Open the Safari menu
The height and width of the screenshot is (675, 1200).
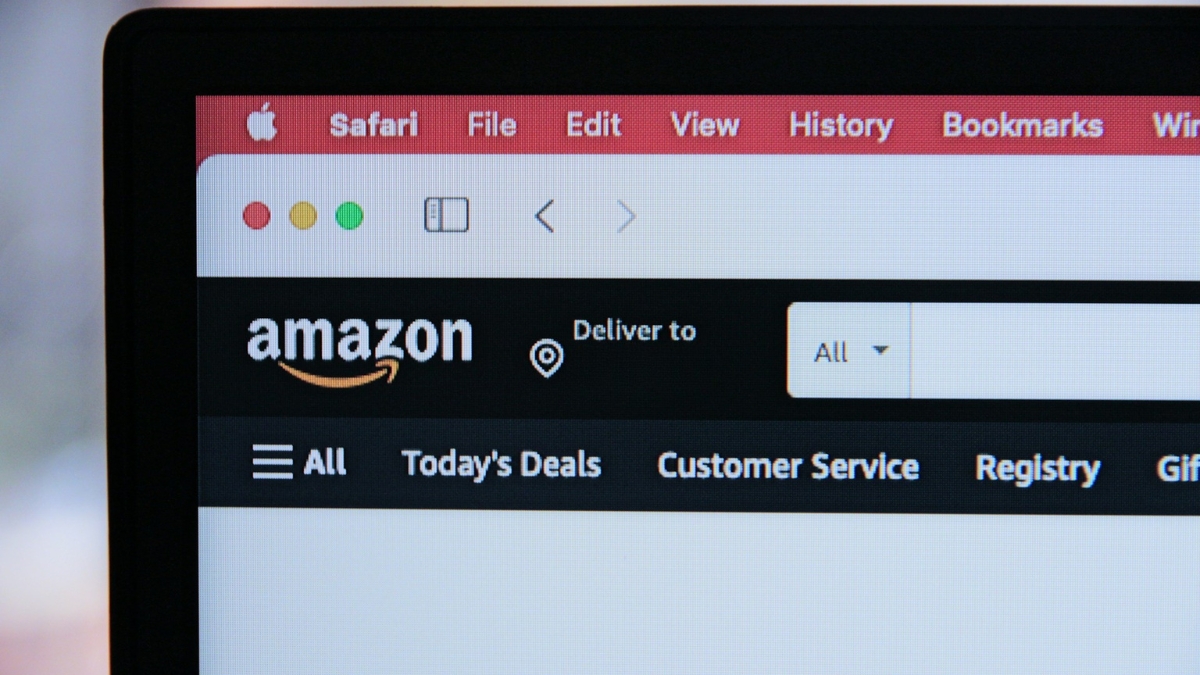click(x=374, y=125)
